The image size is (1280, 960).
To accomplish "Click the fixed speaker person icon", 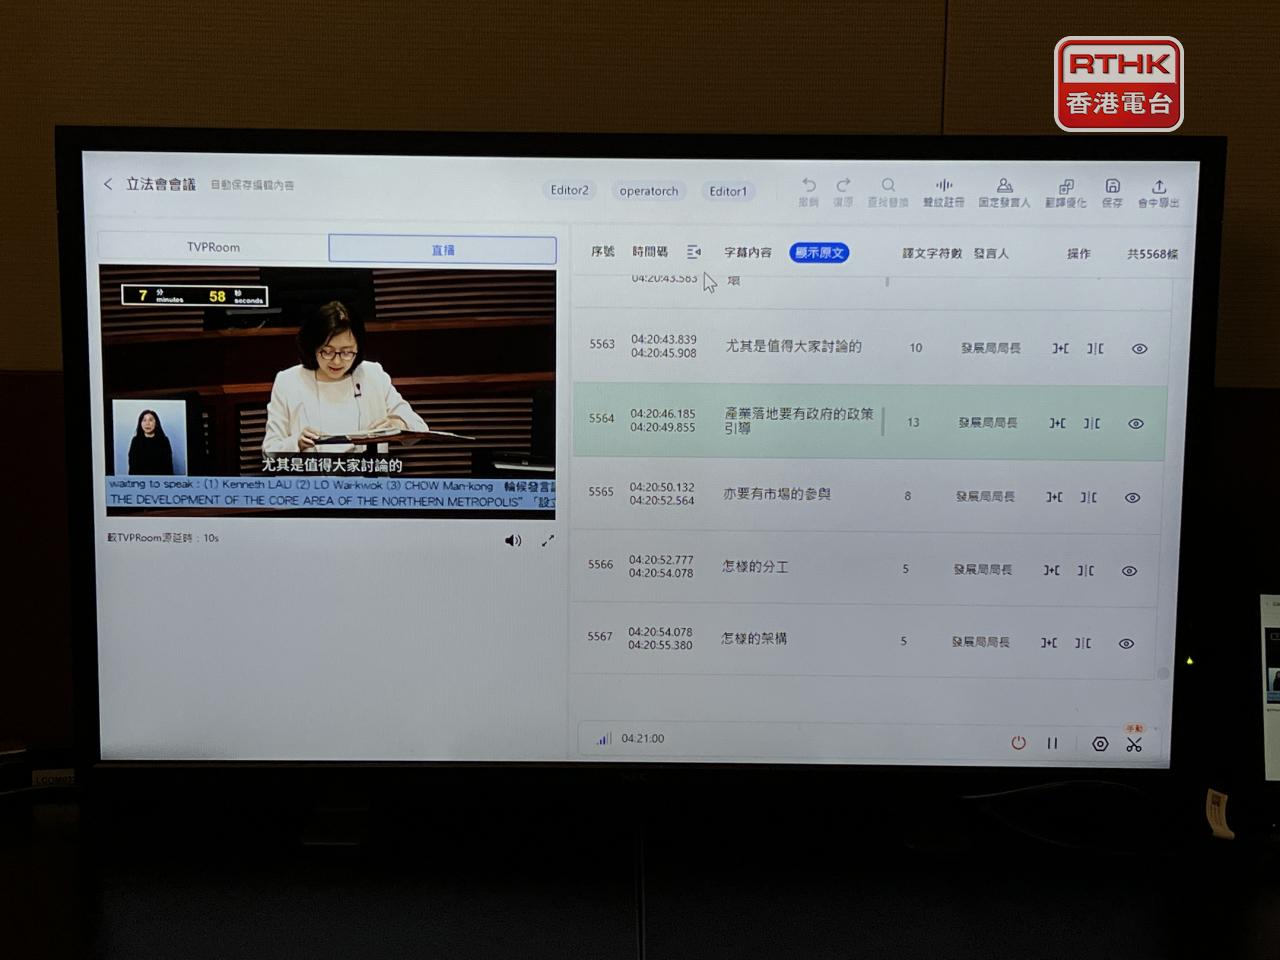I will [1004, 187].
